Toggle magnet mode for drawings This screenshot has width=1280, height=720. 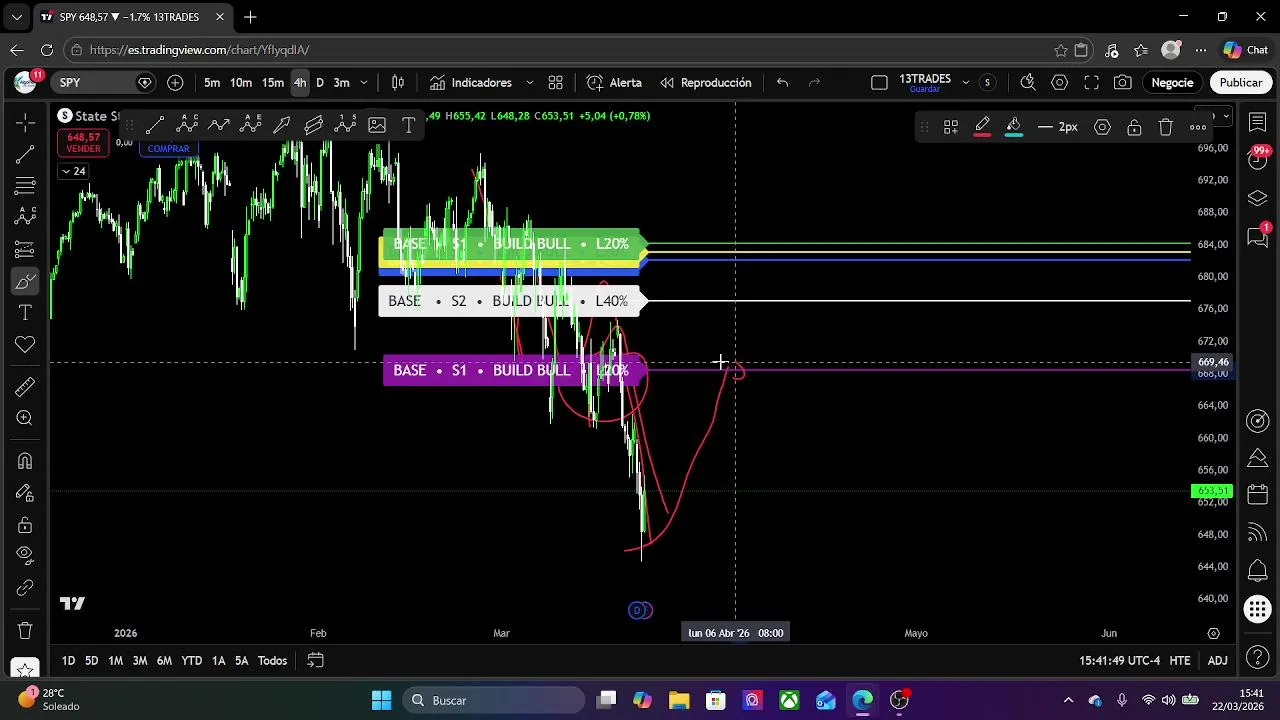point(25,461)
